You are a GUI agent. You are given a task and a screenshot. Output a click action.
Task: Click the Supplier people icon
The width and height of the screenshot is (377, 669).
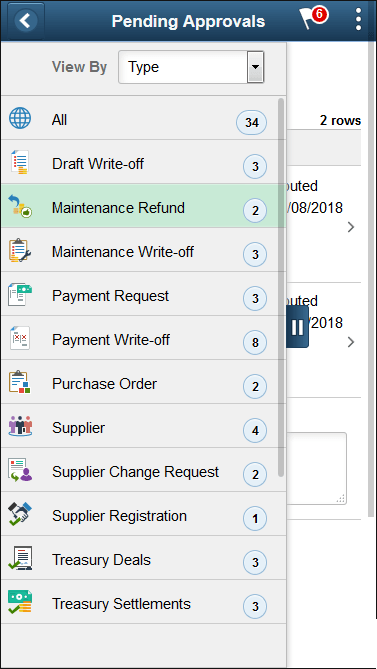click(20, 426)
